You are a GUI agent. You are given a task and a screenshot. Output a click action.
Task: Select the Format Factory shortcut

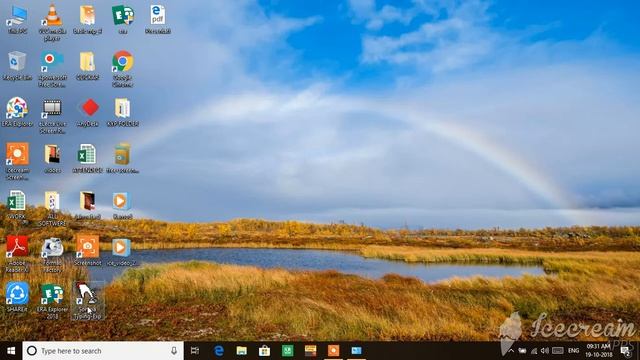pyautogui.click(x=52, y=255)
